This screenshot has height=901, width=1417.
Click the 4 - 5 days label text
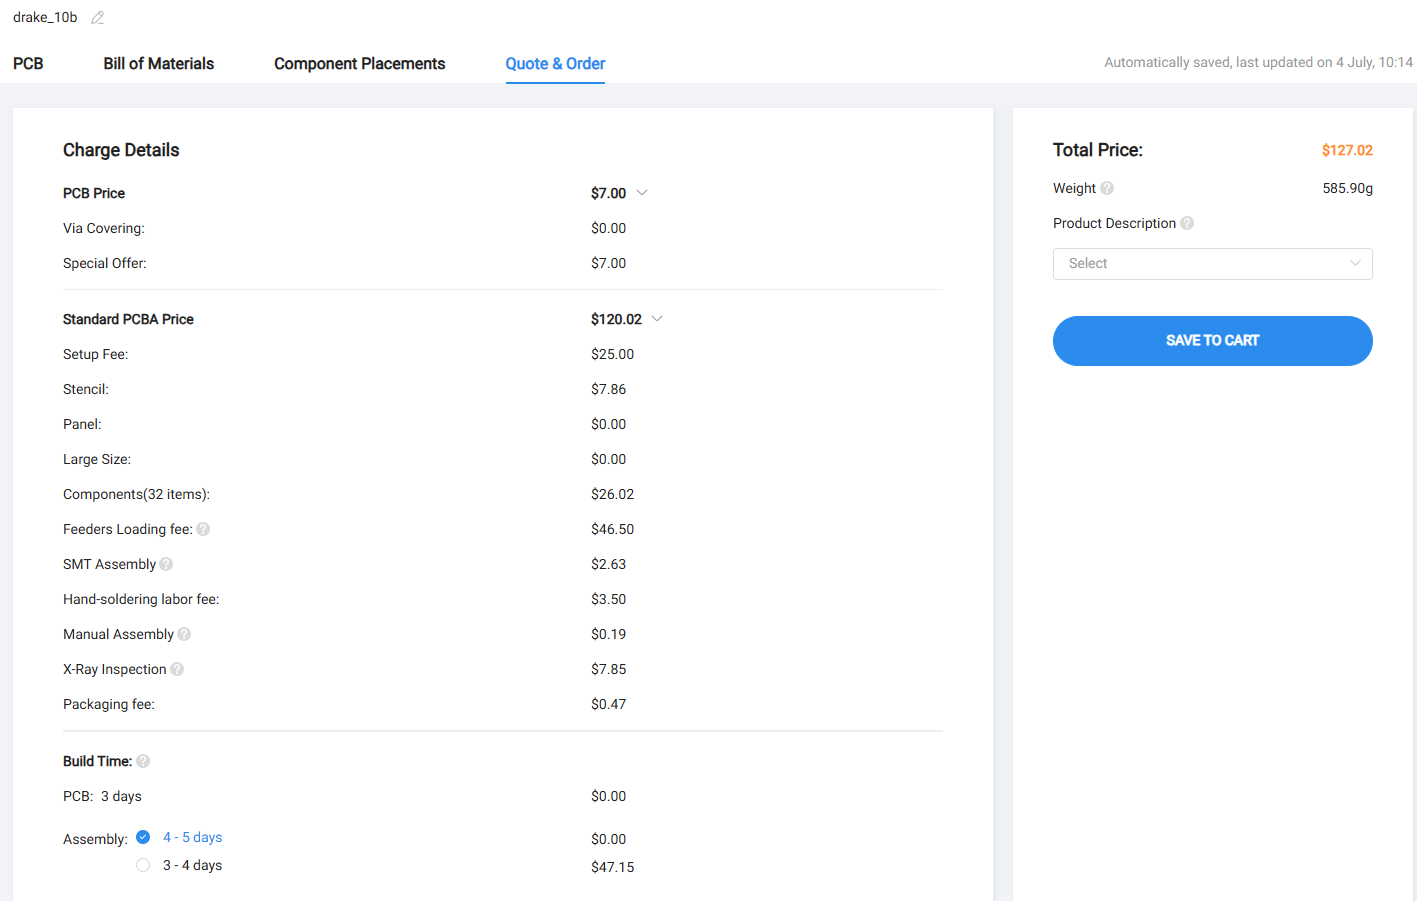pos(193,837)
